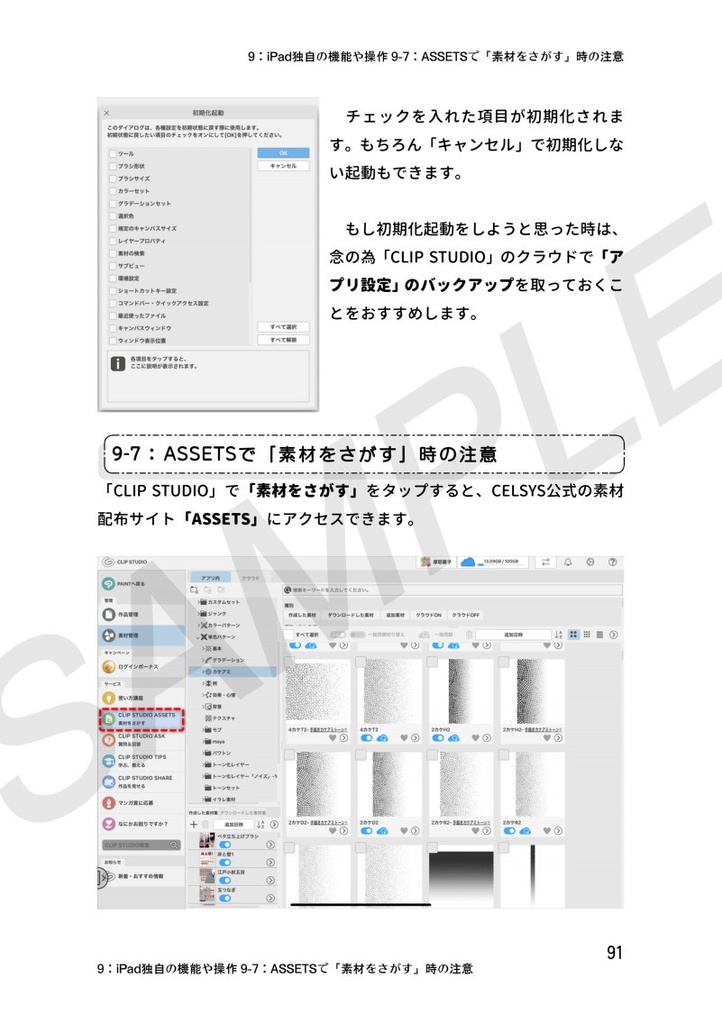Check the ブラシサイズ checkbox
The image size is (722, 1024).
[113, 178]
